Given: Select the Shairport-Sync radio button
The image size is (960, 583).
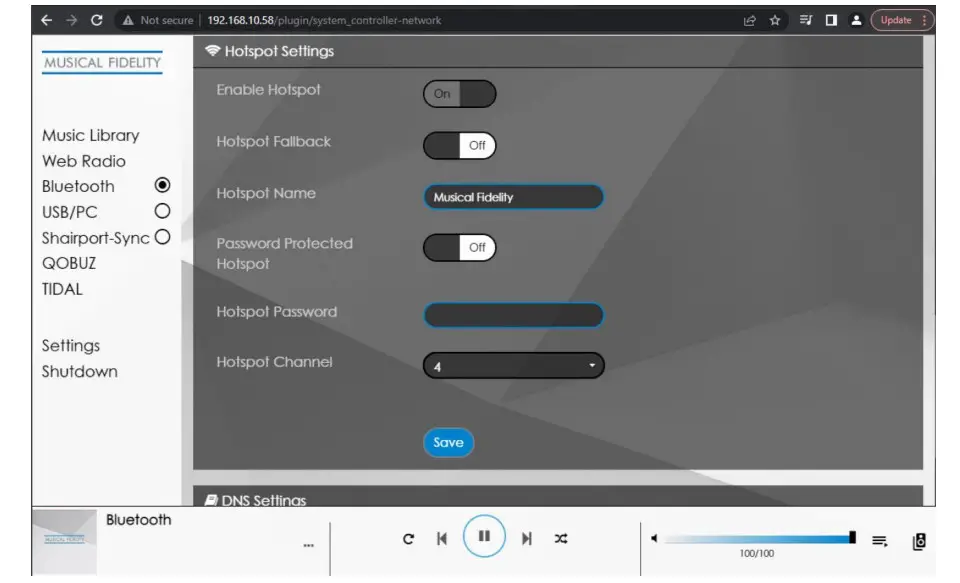Looking at the screenshot, I should point(162,237).
